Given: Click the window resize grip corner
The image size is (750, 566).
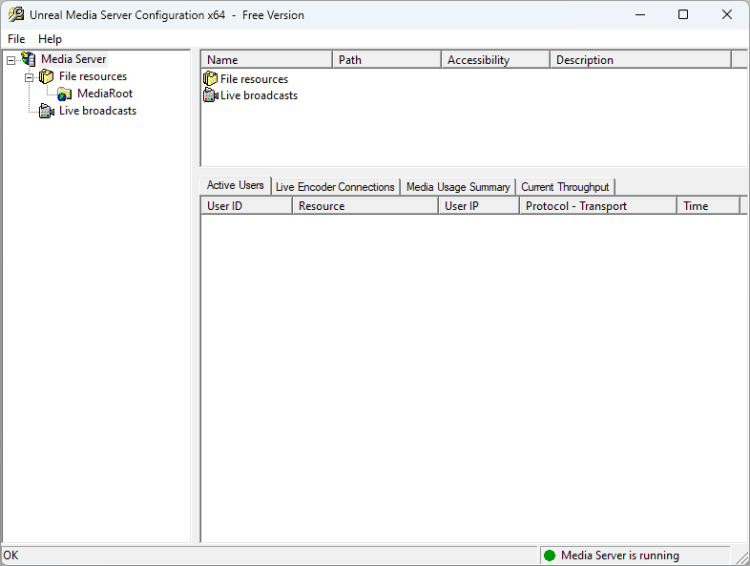Looking at the screenshot, I should point(742,557).
